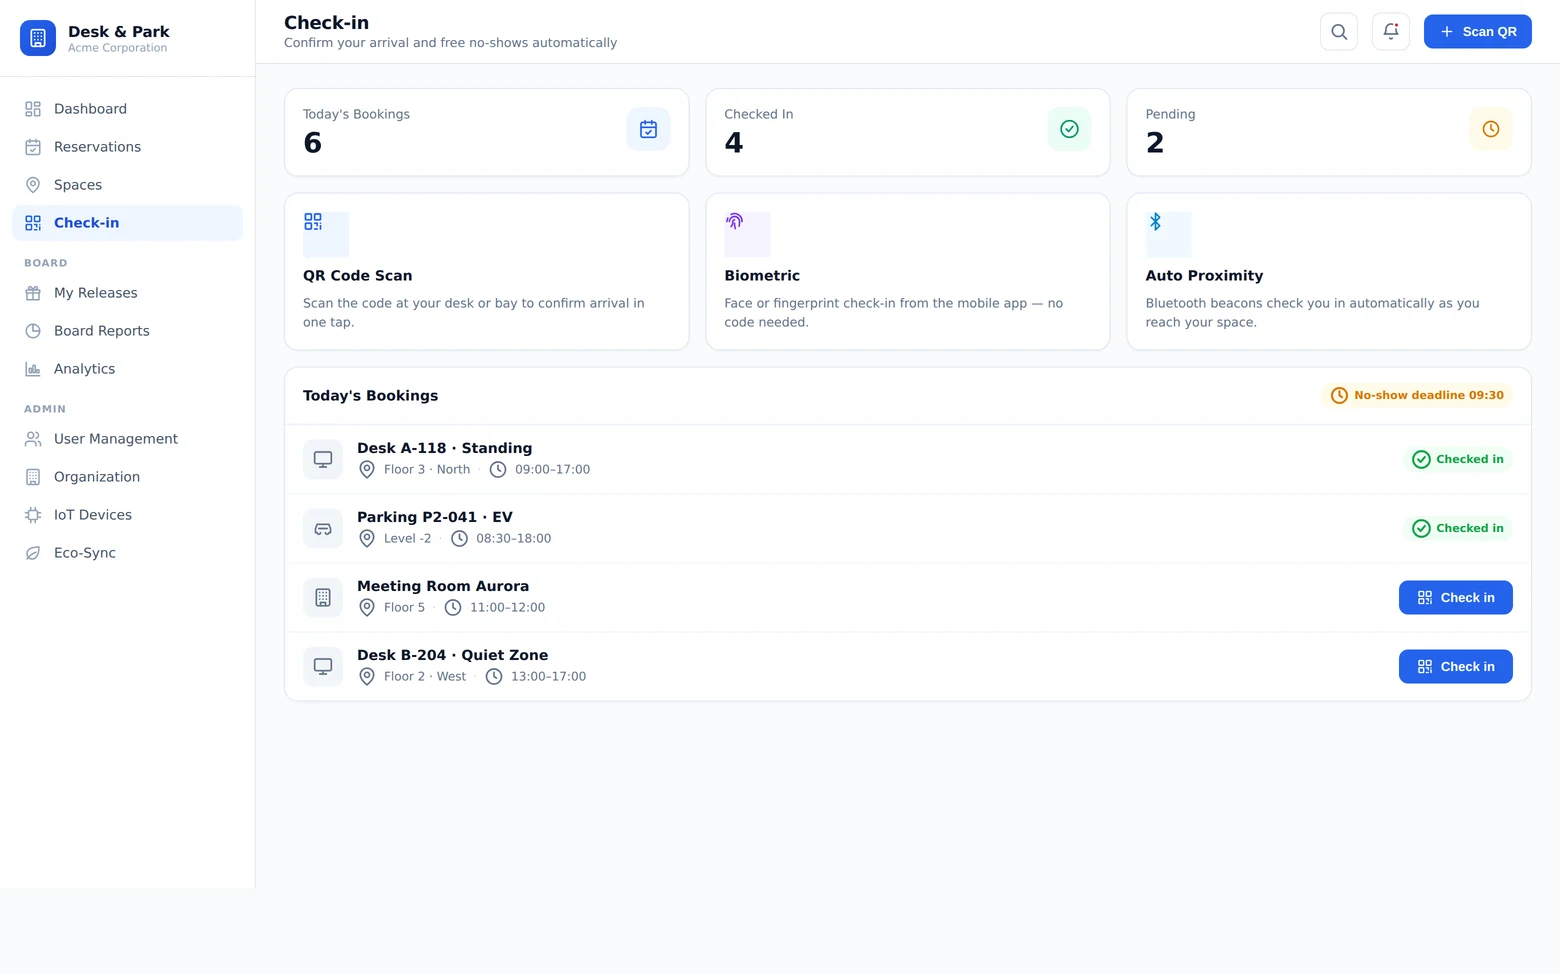The image size is (1560, 975).
Task: Open the notifications bell
Action: click(1391, 32)
